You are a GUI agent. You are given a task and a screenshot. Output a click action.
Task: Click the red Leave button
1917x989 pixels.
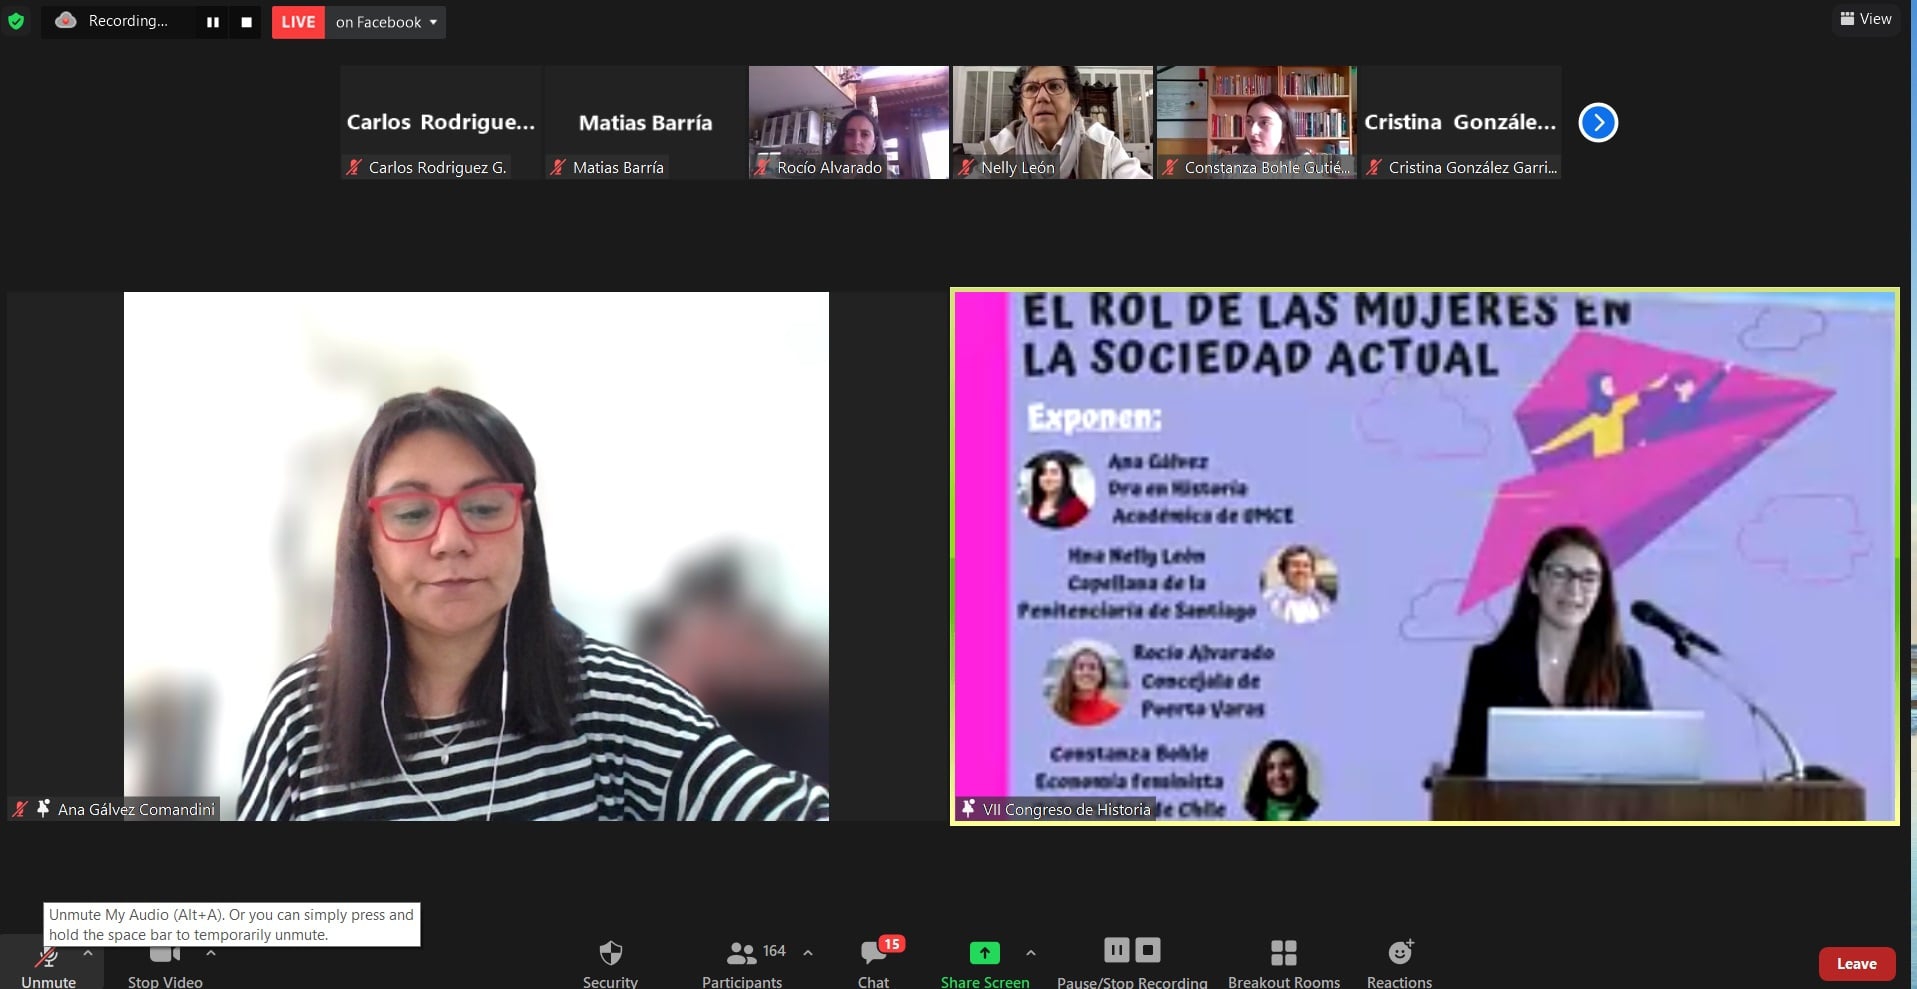(1856, 964)
